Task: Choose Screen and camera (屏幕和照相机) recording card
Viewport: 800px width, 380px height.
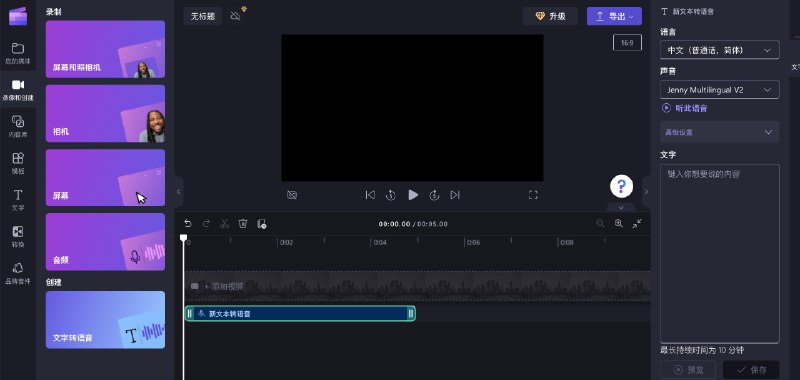Action: (105, 49)
